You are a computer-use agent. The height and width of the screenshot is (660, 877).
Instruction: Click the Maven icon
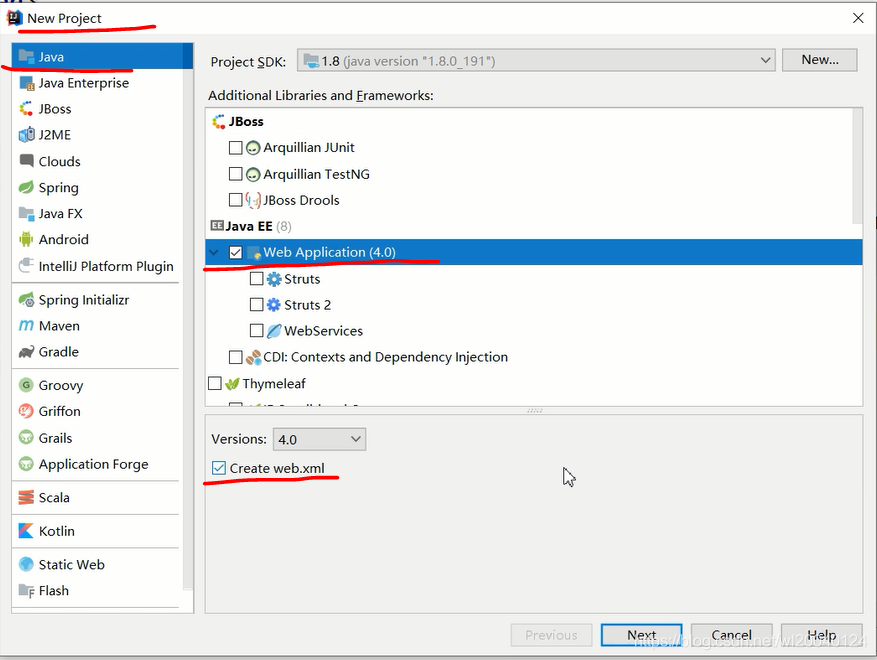click(26, 326)
